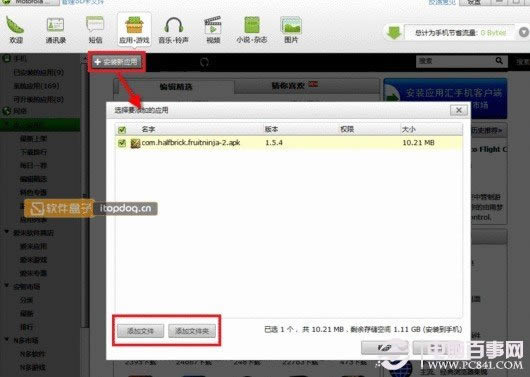The width and height of the screenshot is (530, 377).
Task: Select the com.halfbrick.fruitninja-2.apk file name
Action: [x=191, y=143]
